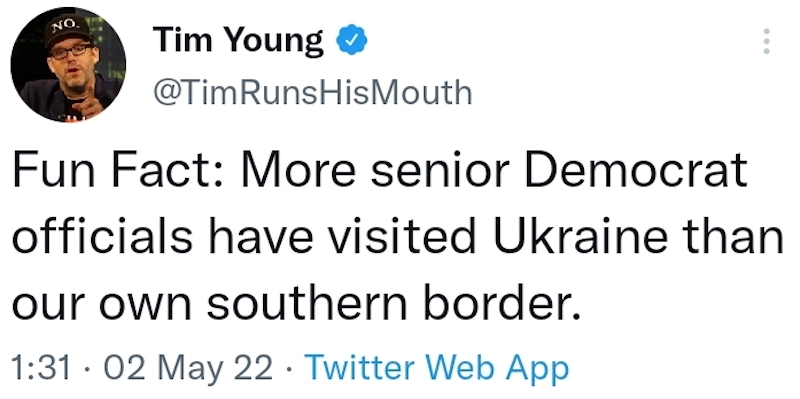The height and width of the screenshot is (399, 800).
Task: Click the word senior in tweet
Action: [x=439, y=169]
